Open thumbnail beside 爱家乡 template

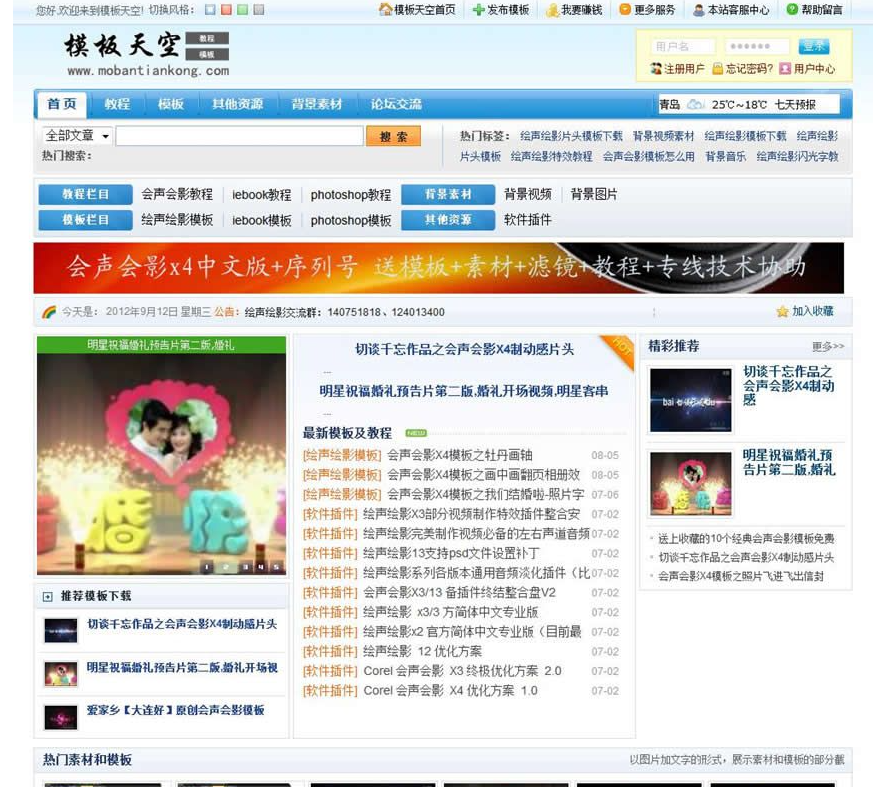click(x=61, y=717)
